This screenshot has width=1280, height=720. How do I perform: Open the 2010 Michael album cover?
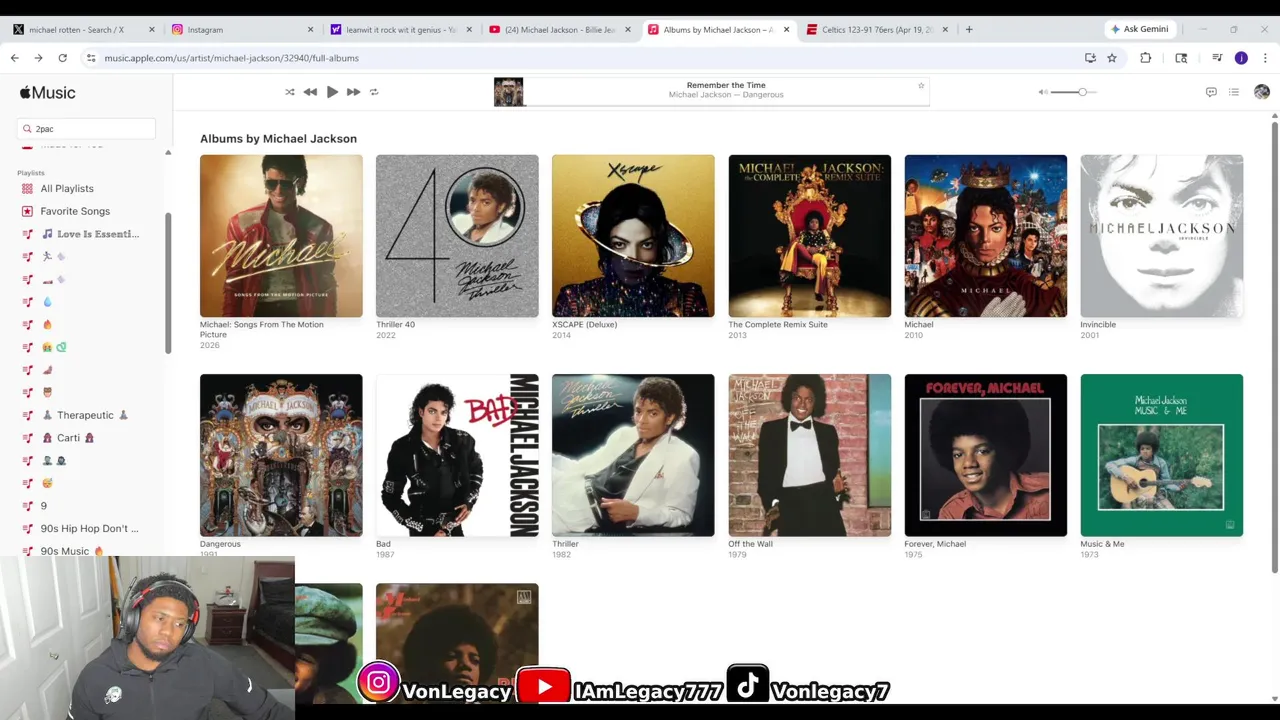point(985,236)
